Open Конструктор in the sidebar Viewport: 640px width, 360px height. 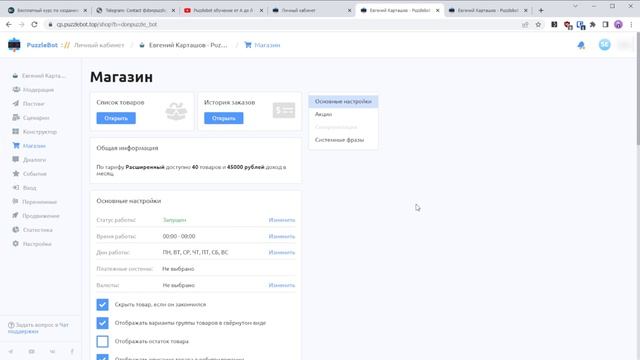point(35,132)
